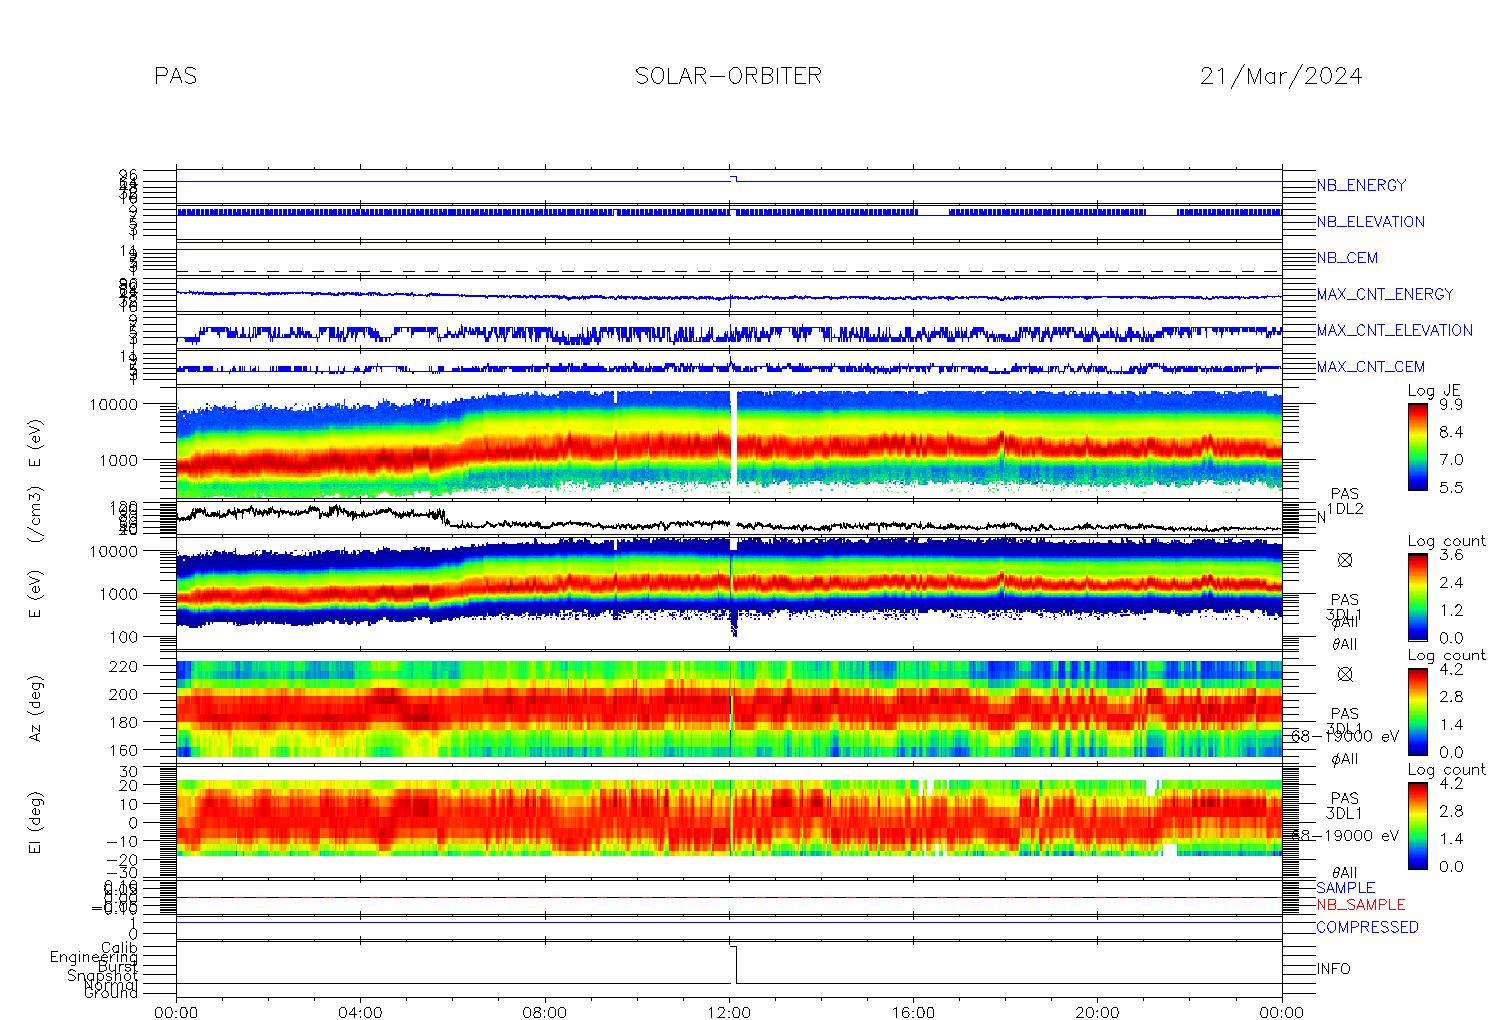Click the red NB_SAMPLE label
Screen dimensions: 1512x1020
(x=1360, y=905)
